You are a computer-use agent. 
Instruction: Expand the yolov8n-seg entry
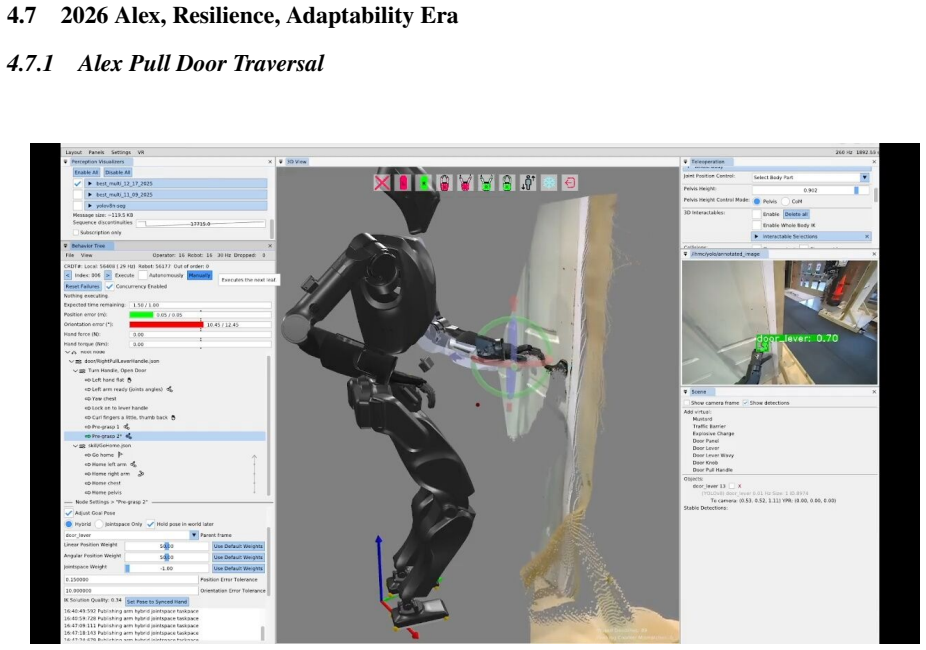coord(90,205)
